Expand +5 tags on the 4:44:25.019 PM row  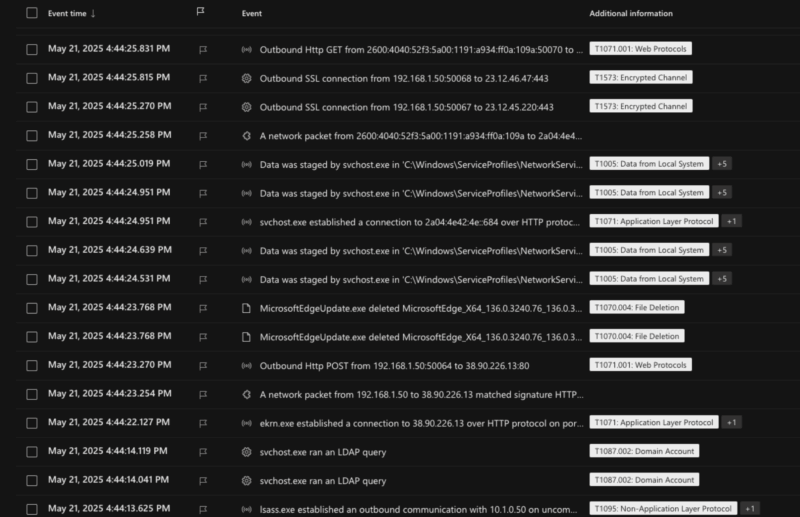pos(723,164)
